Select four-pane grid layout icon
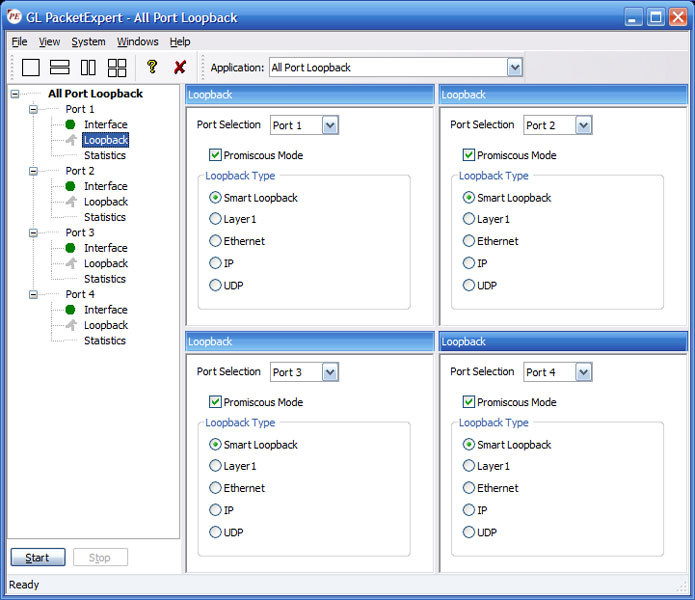Image resolution: width=695 pixels, height=600 pixels. (x=117, y=67)
